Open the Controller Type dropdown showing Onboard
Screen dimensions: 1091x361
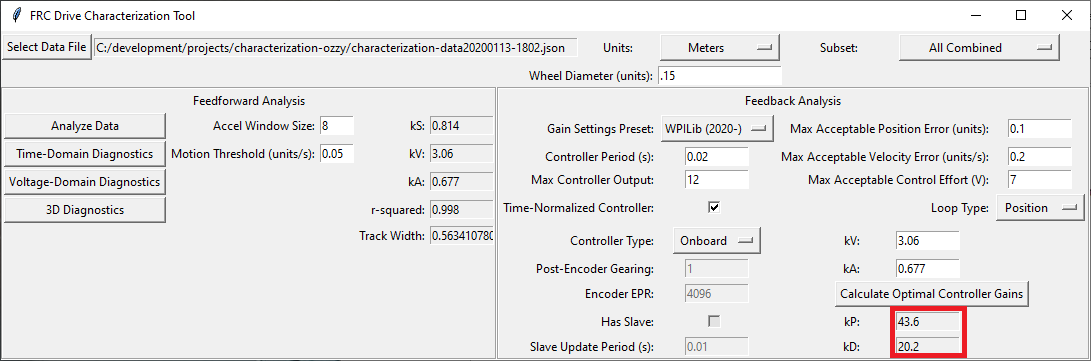tap(717, 241)
